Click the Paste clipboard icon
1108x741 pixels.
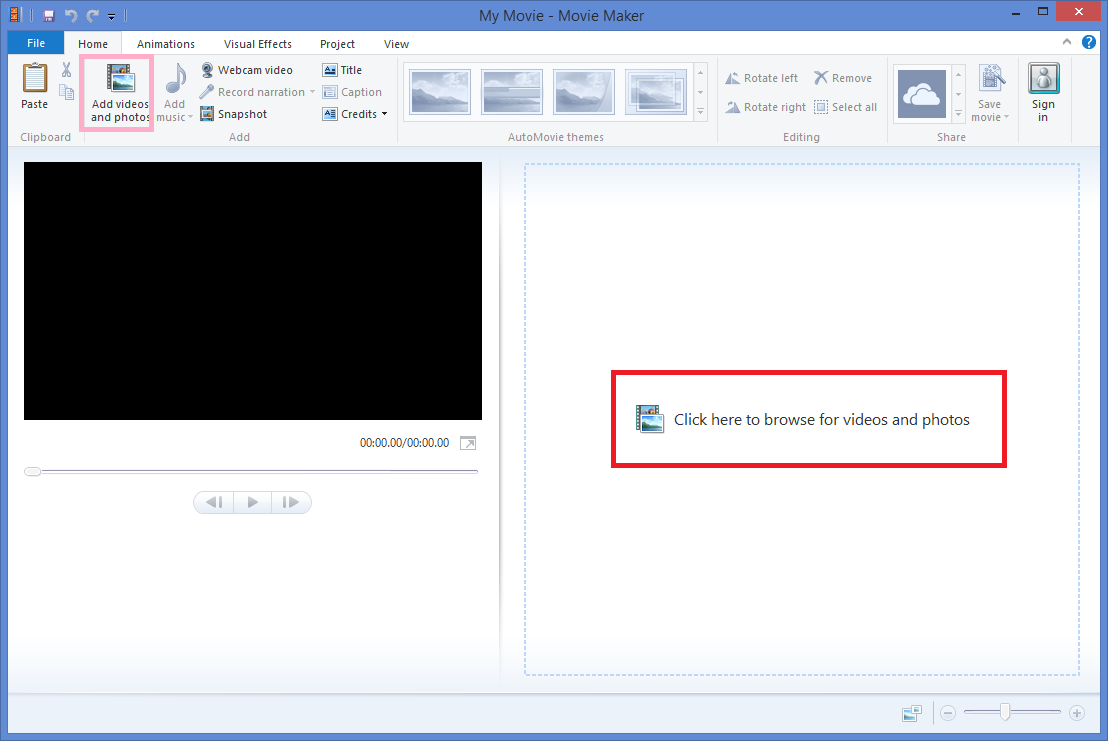(x=35, y=78)
